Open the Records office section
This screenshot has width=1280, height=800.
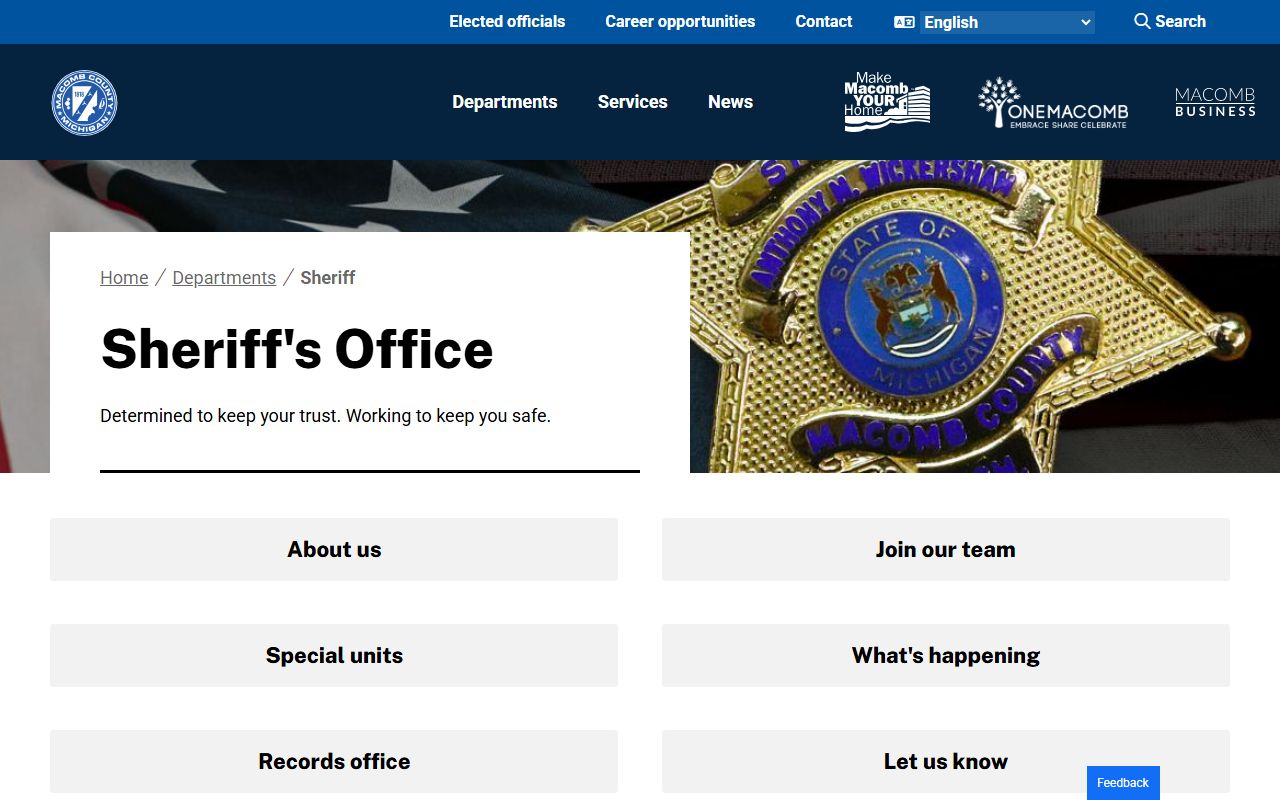click(334, 761)
